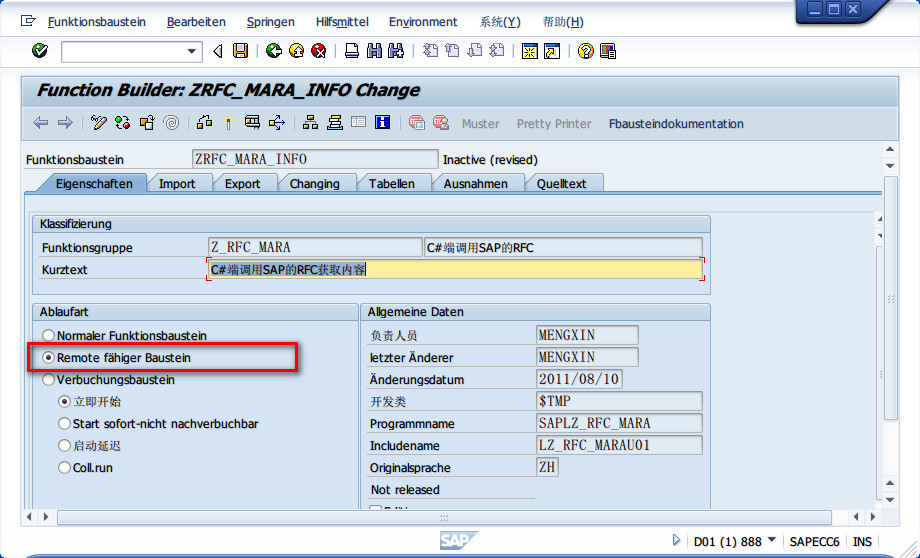Viewport: 920px width, 558px height.
Task: Click the Set/Delete Session Breakpoint icon
Action: point(417,123)
